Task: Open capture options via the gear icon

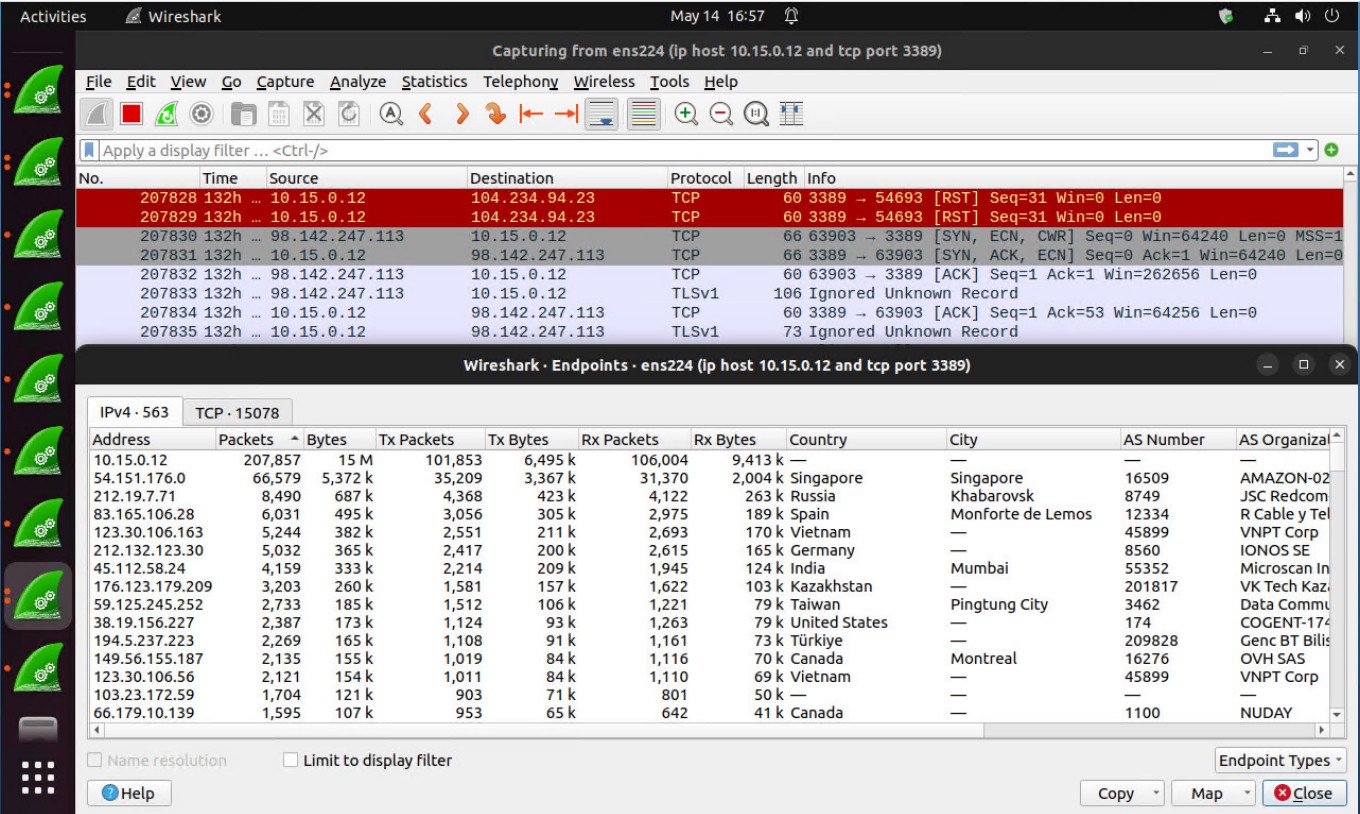Action: [x=201, y=114]
